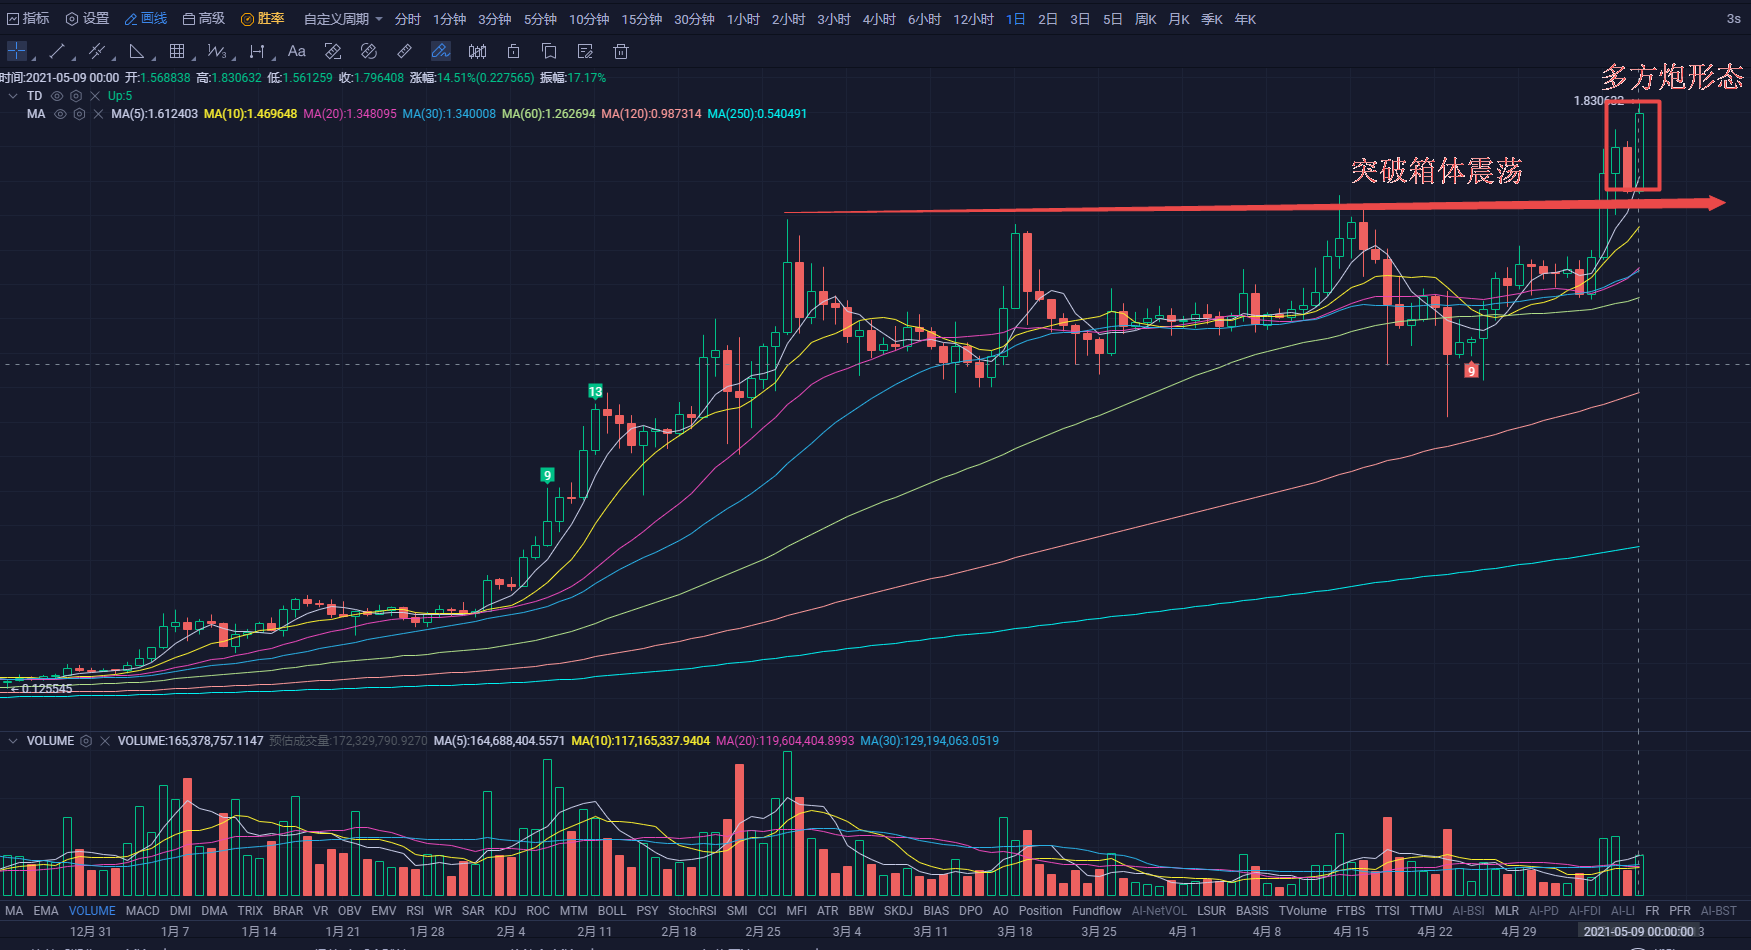1751x950 pixels.
Task: Open the 自定义周期 dropdown
Action: (x=343, y=19)
